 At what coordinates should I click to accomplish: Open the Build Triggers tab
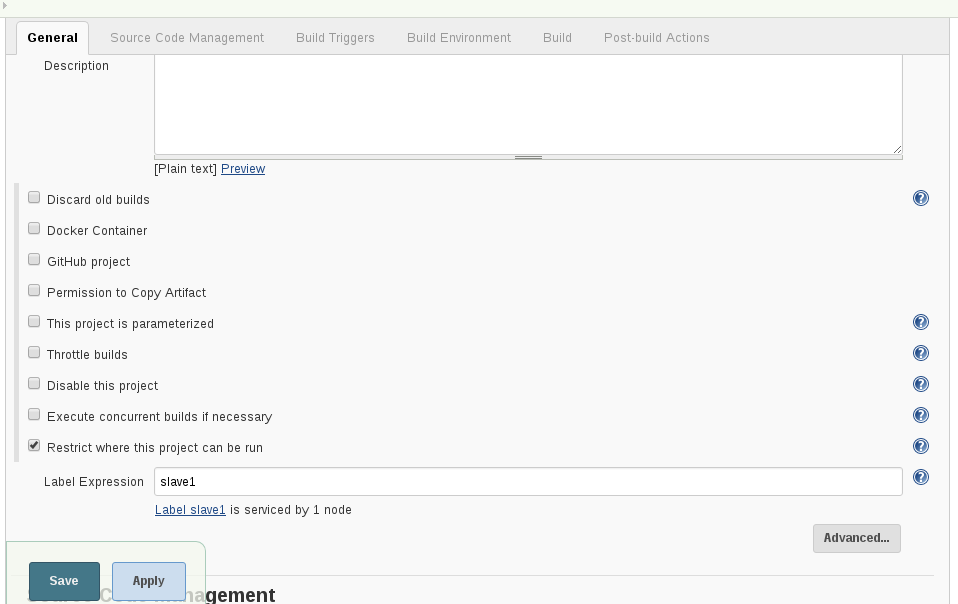(334, 37)
